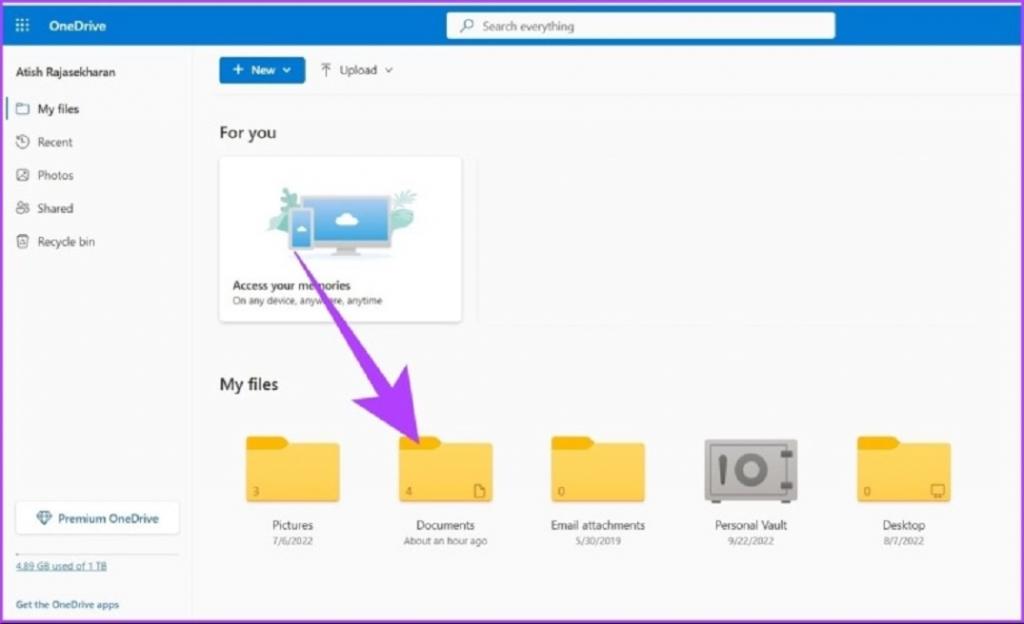Open the app launcher grid icon
Viewport: 1024px width, 624px height.
click(x=22, y=25)
